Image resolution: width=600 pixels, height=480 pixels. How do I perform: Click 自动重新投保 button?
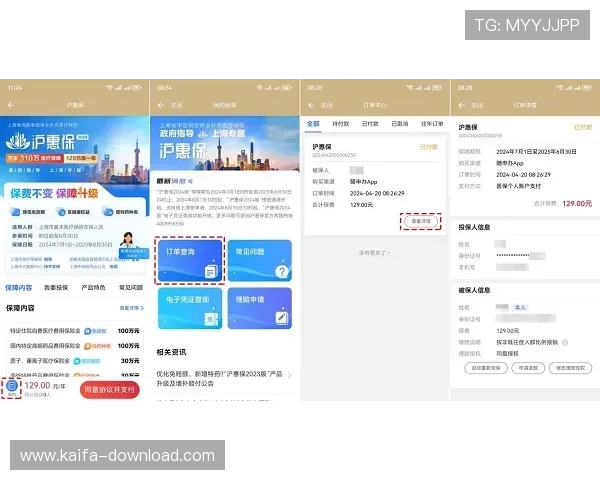pos(486,368)
